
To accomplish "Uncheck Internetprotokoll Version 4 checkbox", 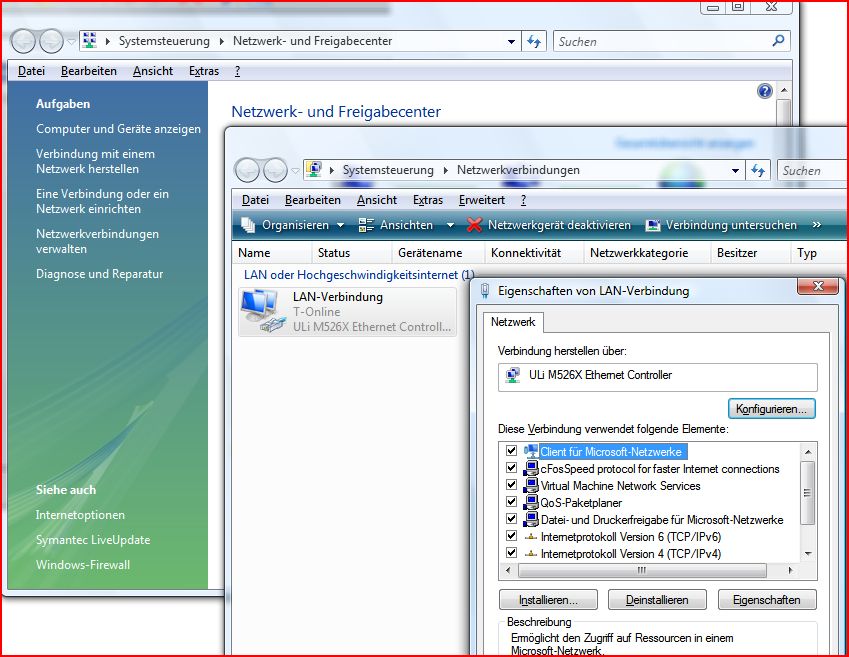I will tap(511, 553).
